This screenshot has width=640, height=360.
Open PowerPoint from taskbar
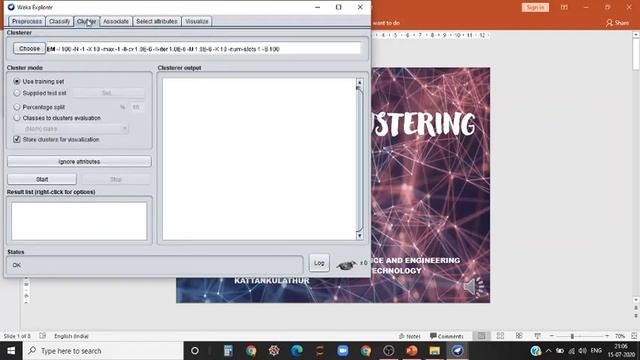click(x=411, y=351)
